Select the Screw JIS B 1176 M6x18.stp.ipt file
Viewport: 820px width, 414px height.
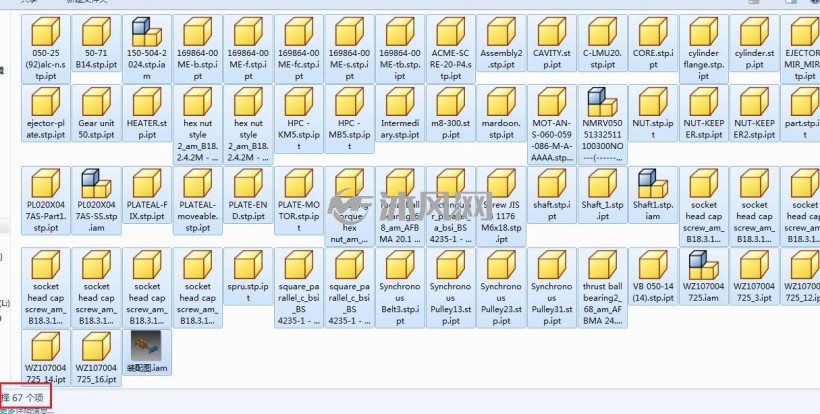click(502, 206)
